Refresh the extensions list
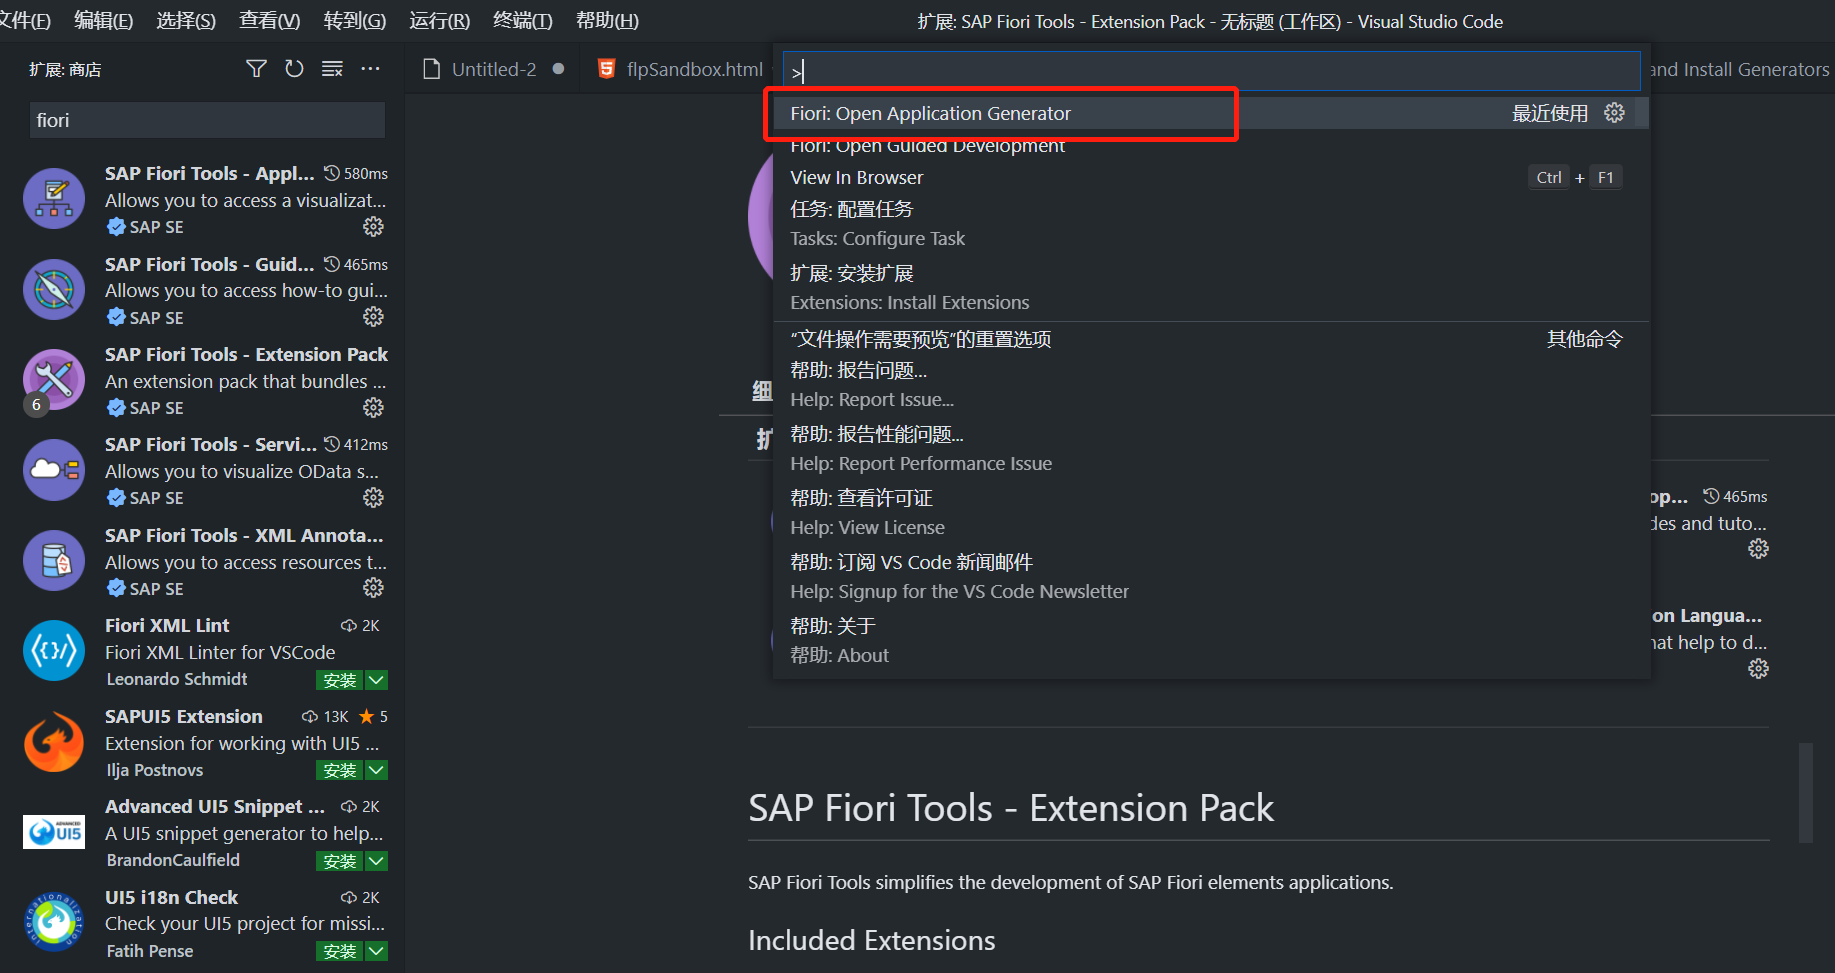The image size is (1835, 973). [x=294, y=68]
